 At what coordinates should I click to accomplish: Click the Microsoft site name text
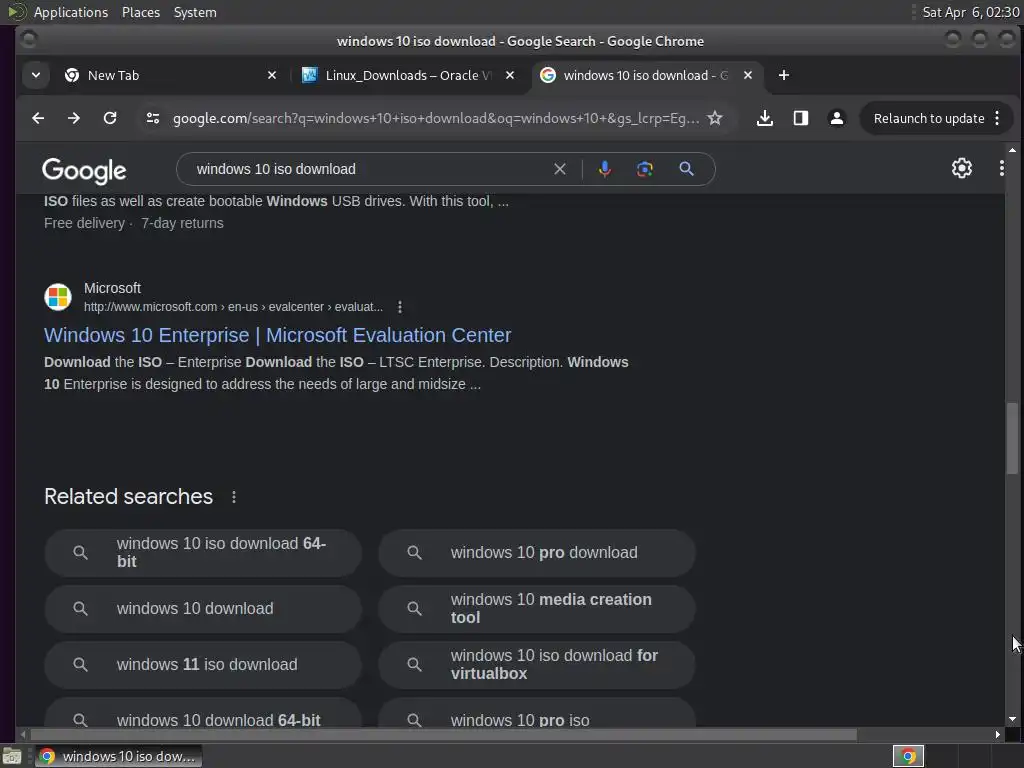point(112,288)
